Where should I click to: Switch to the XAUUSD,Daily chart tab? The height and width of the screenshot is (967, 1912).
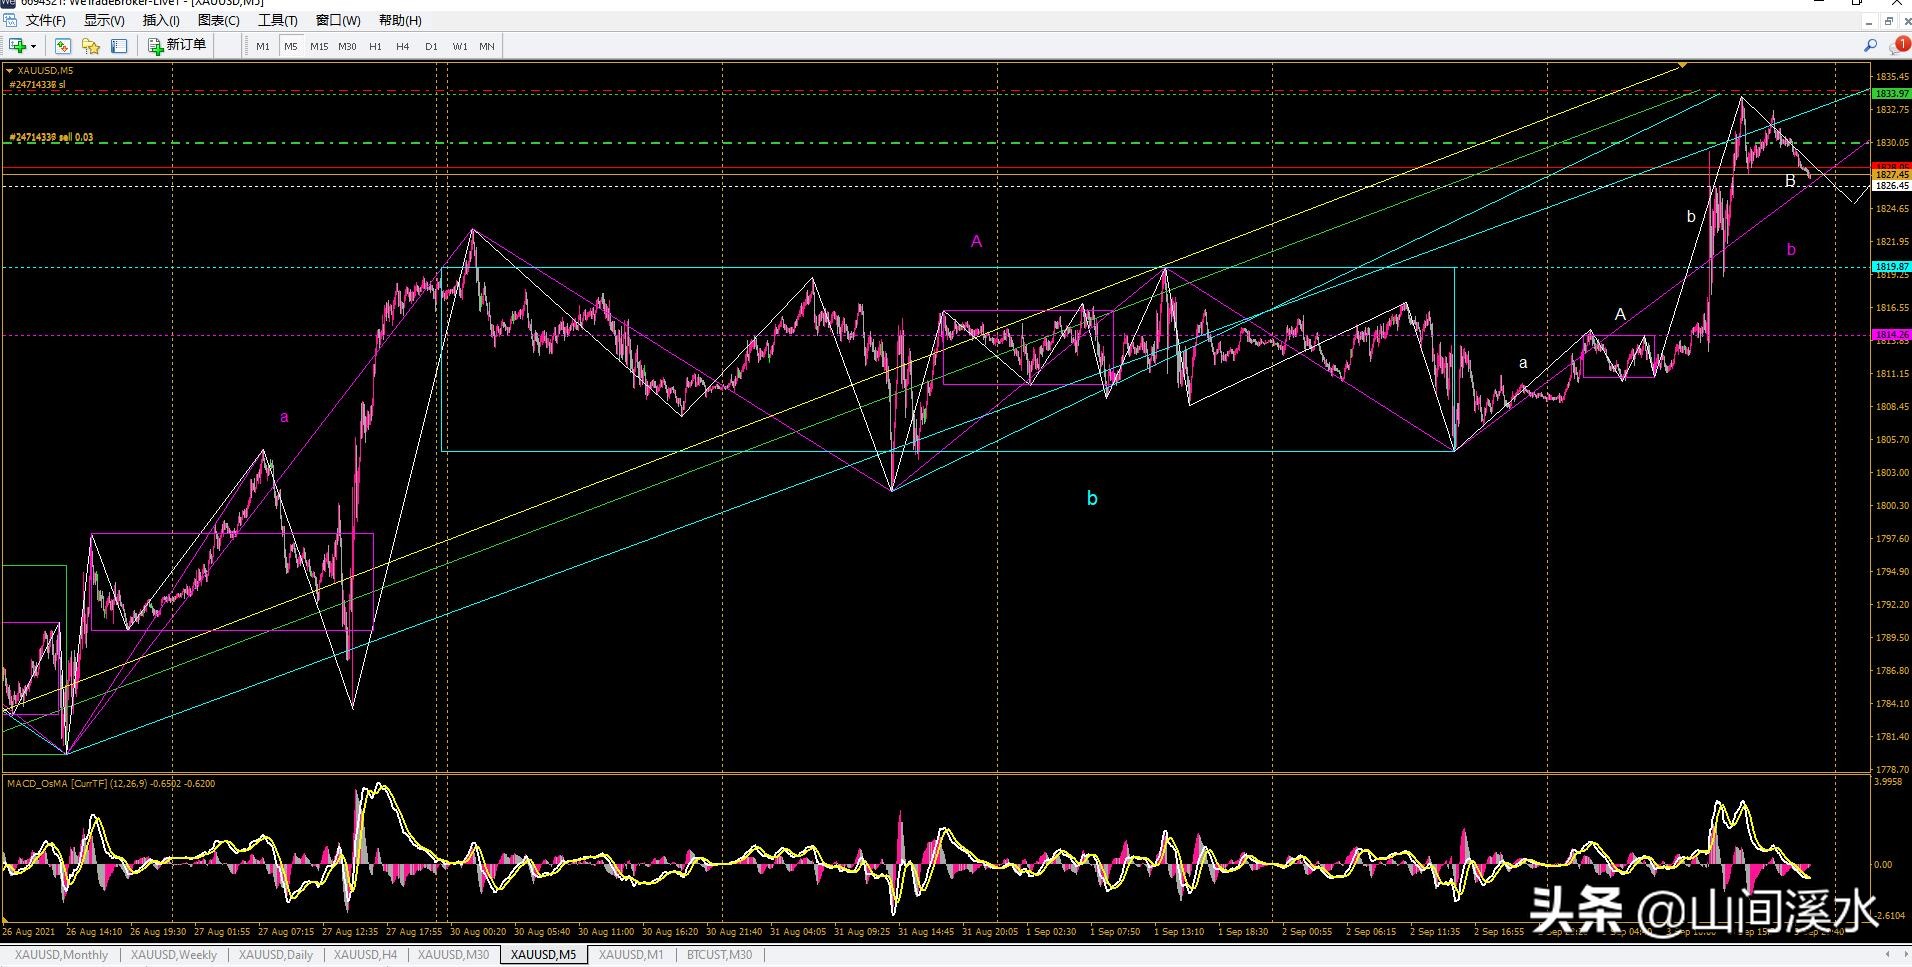tap(276, 955)
